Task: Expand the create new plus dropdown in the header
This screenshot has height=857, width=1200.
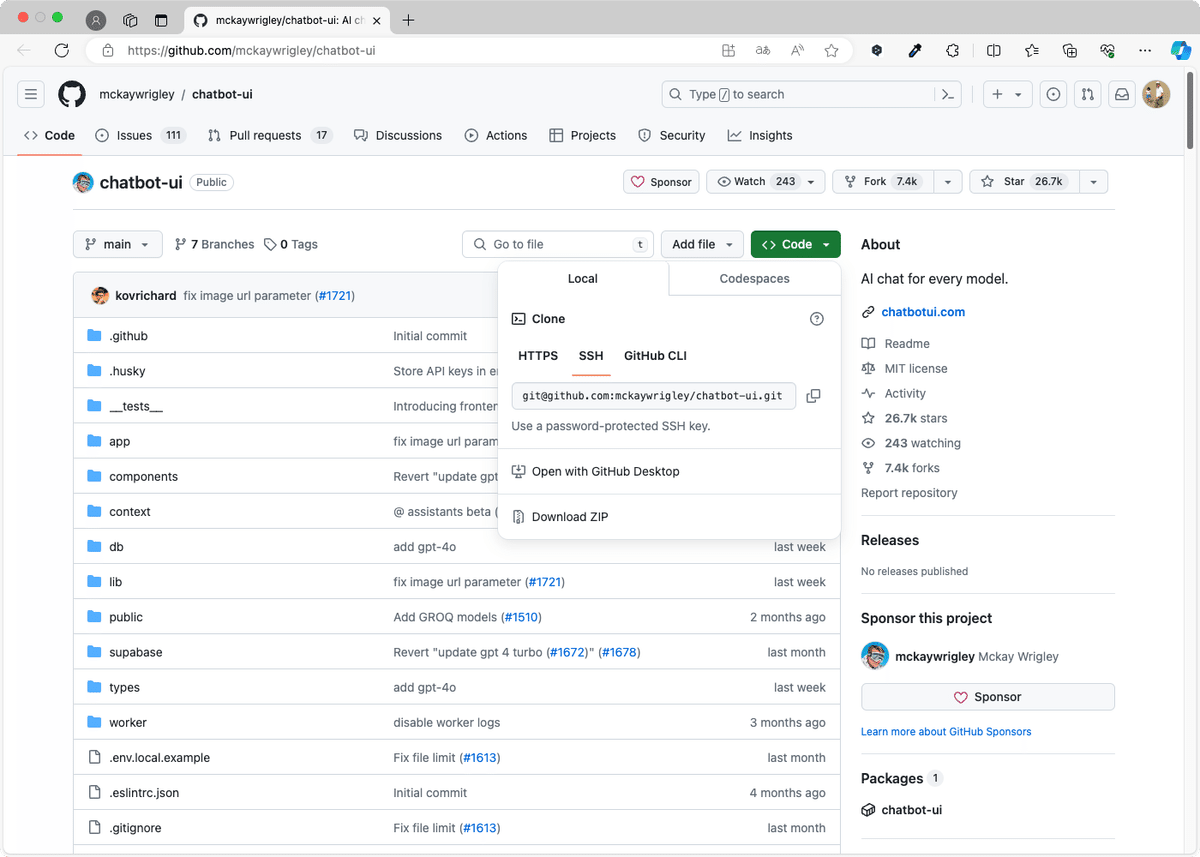Action: click(1007, 94)
